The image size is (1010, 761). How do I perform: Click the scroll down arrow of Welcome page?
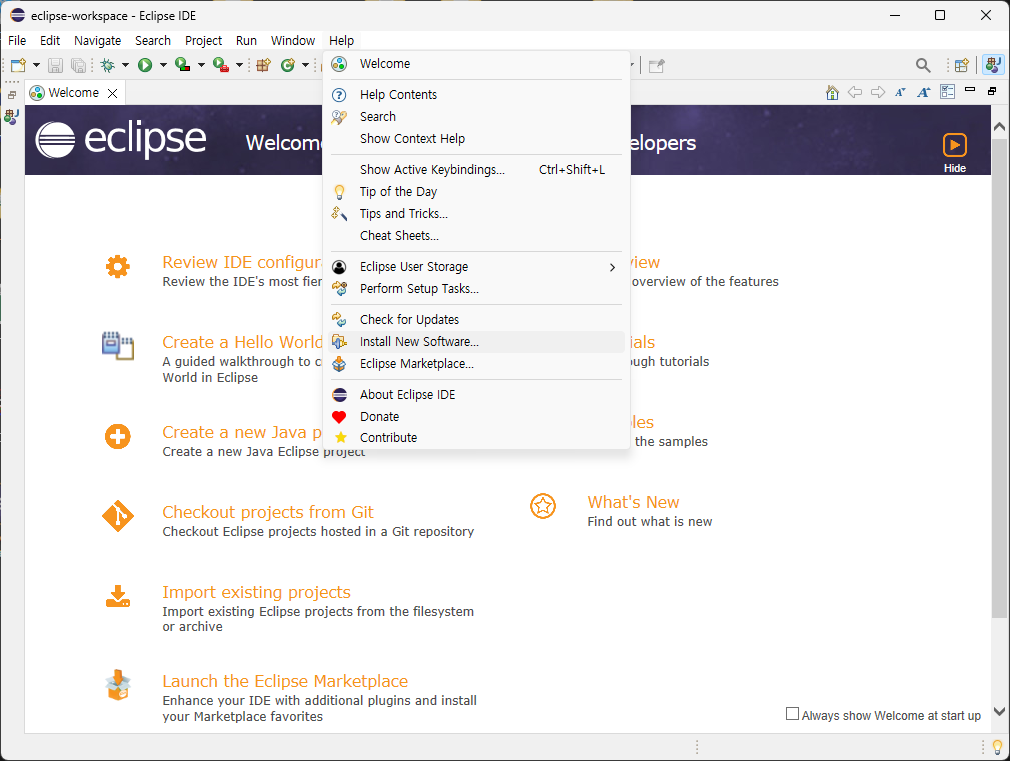(999, 712)
